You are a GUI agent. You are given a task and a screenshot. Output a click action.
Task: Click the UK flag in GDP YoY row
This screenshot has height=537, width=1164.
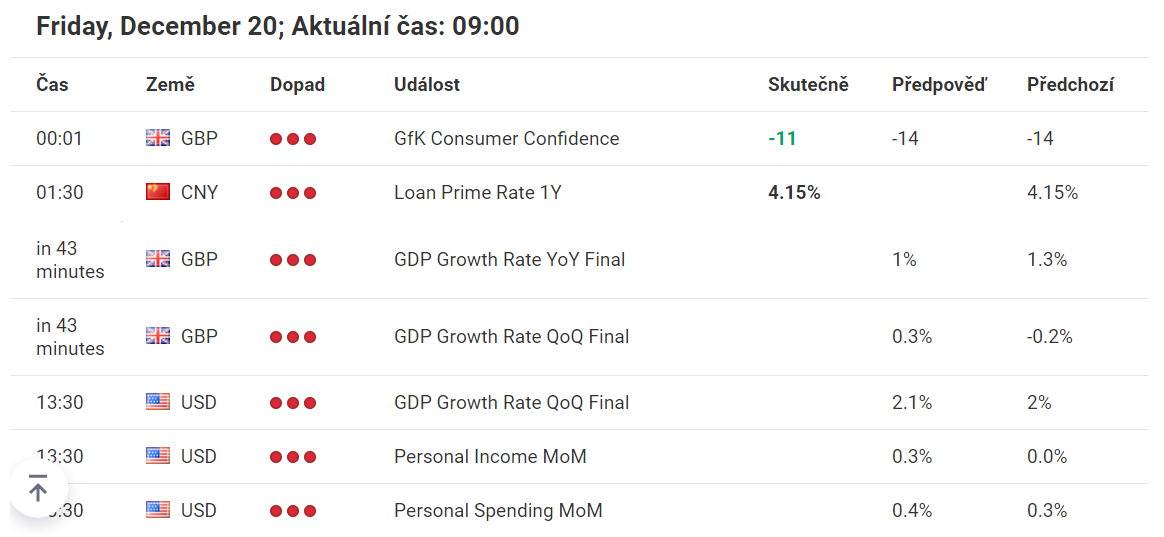(x=158, y=259)
